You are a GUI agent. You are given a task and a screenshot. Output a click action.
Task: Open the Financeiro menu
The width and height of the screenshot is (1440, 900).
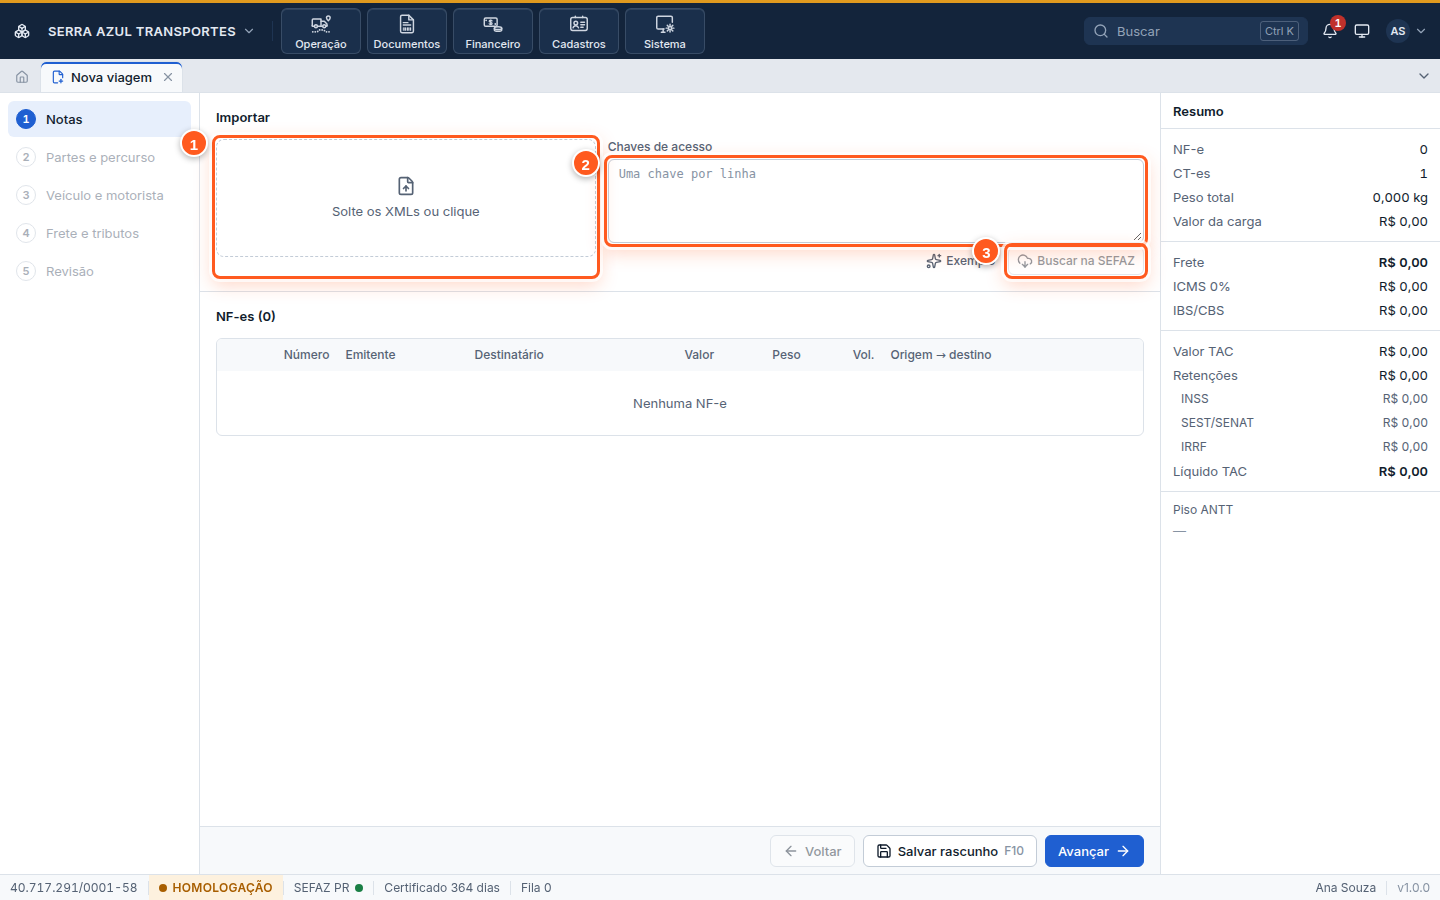click(493, 31)
